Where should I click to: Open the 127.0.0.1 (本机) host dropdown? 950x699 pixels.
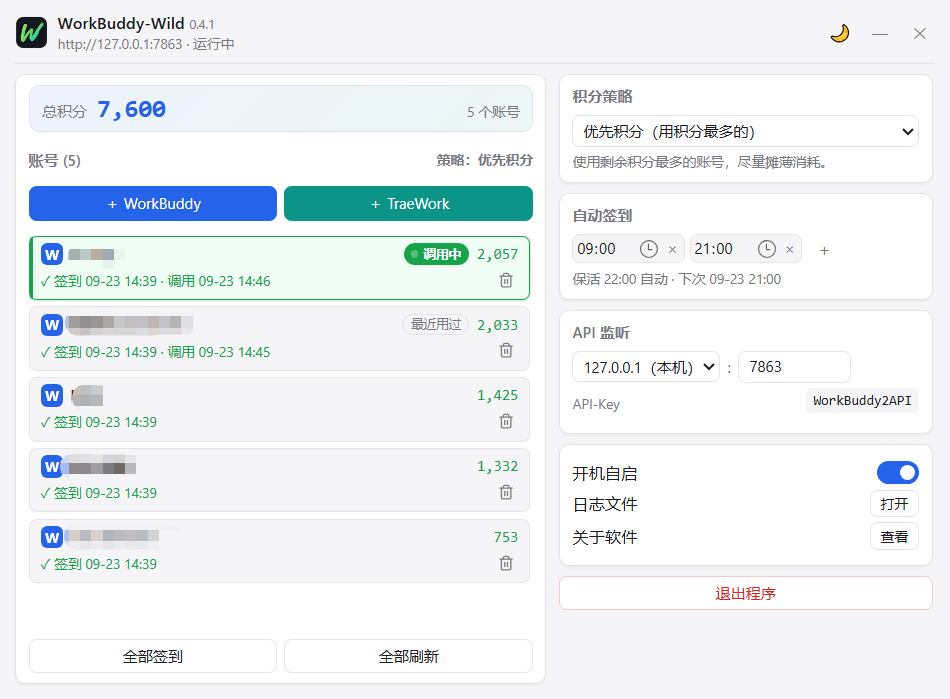[646, 367]
